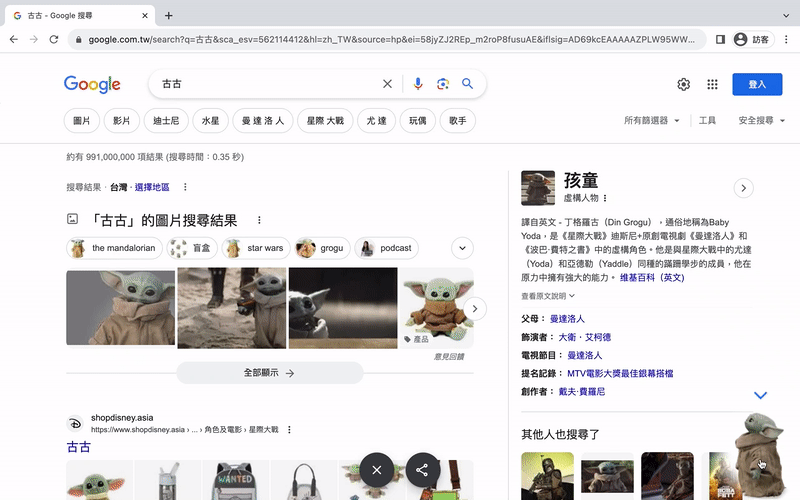Click the 登入 sign-in button

pos(757,84)
